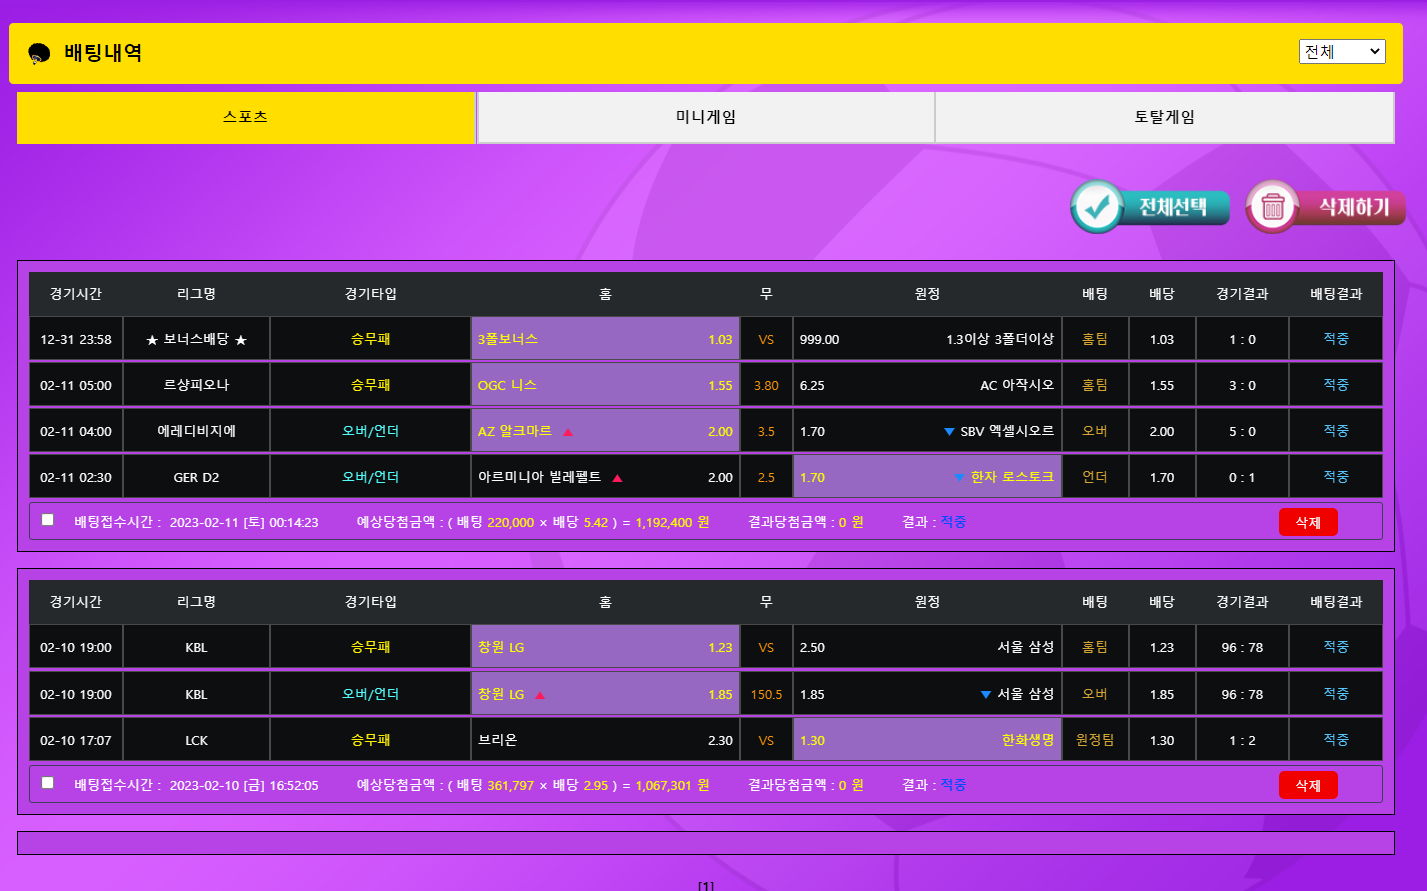Click the checkmark icon on 전체선택
The height and width of the screenshot is (891, 1427).
[x=1097, y=207]
